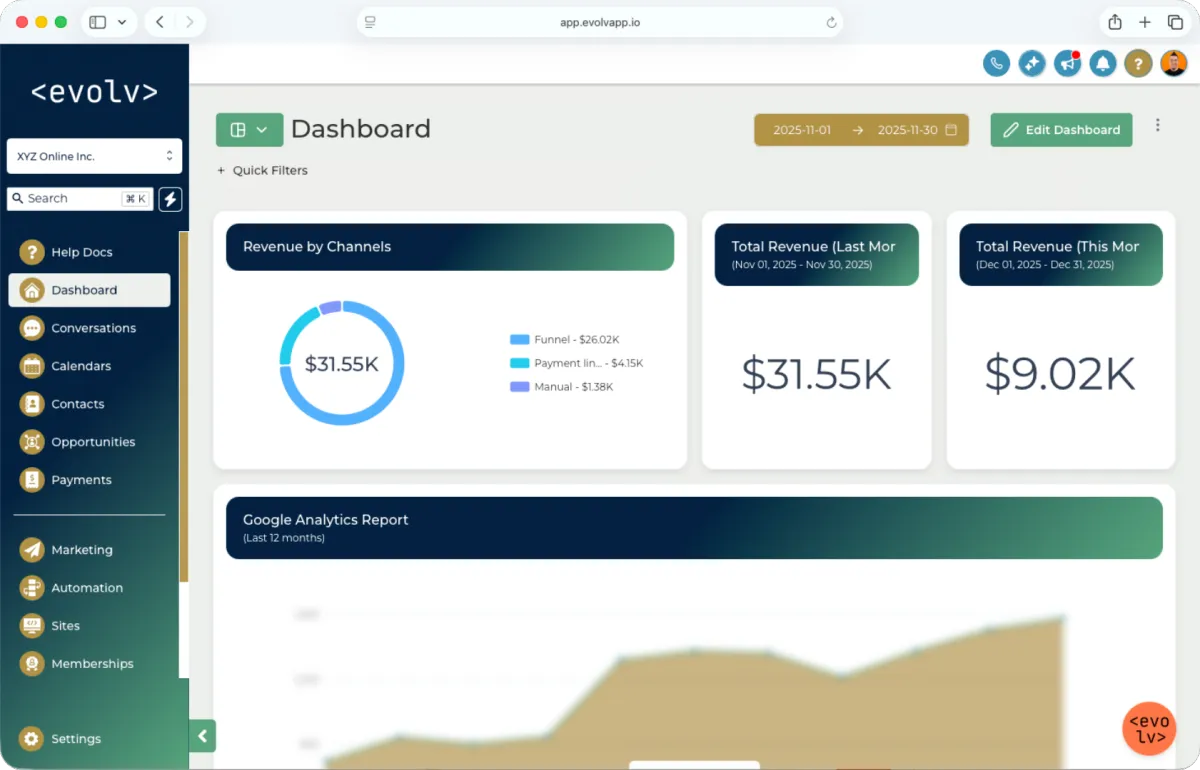Reload the page with refresh icon
1200x770 pixels.
tap(831, 22)
